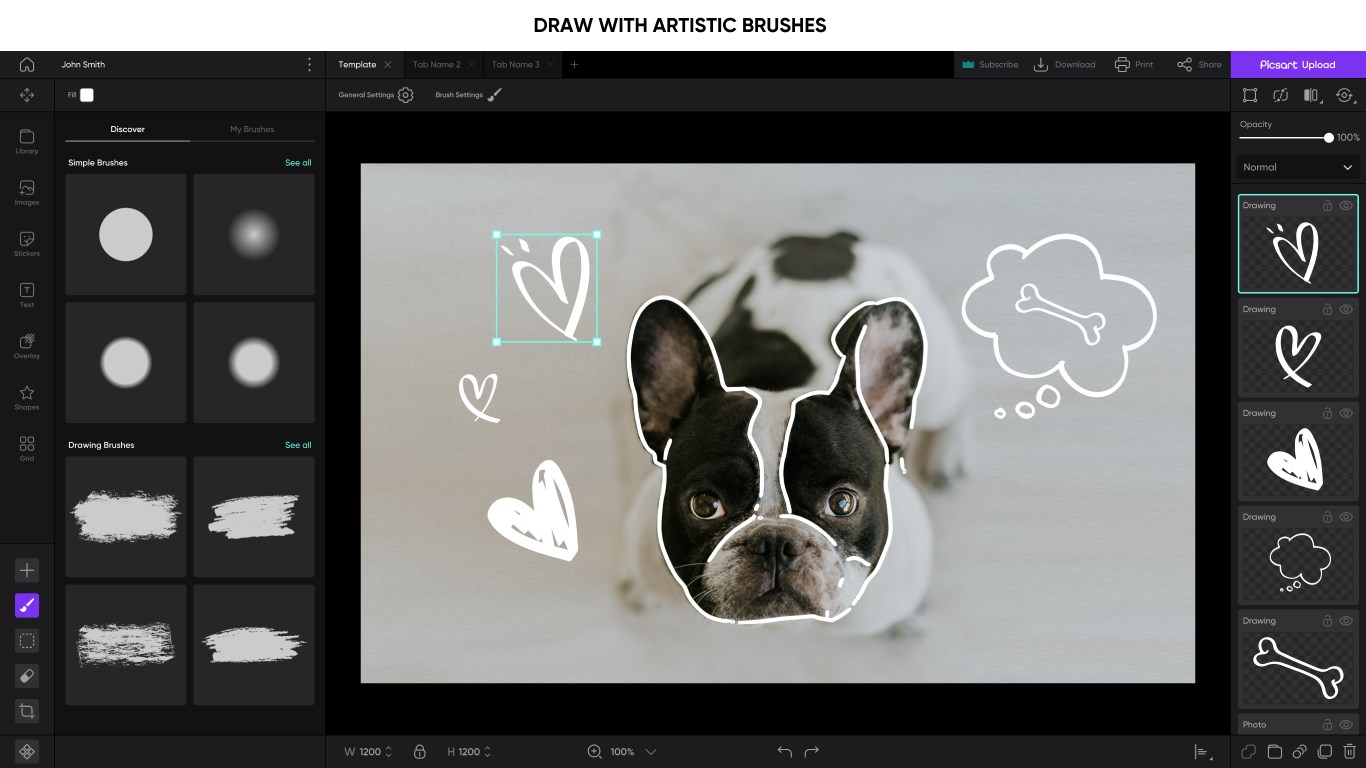Open the Shapes panel
This screenshot has width=1366, height=768.
click(27, 397)
